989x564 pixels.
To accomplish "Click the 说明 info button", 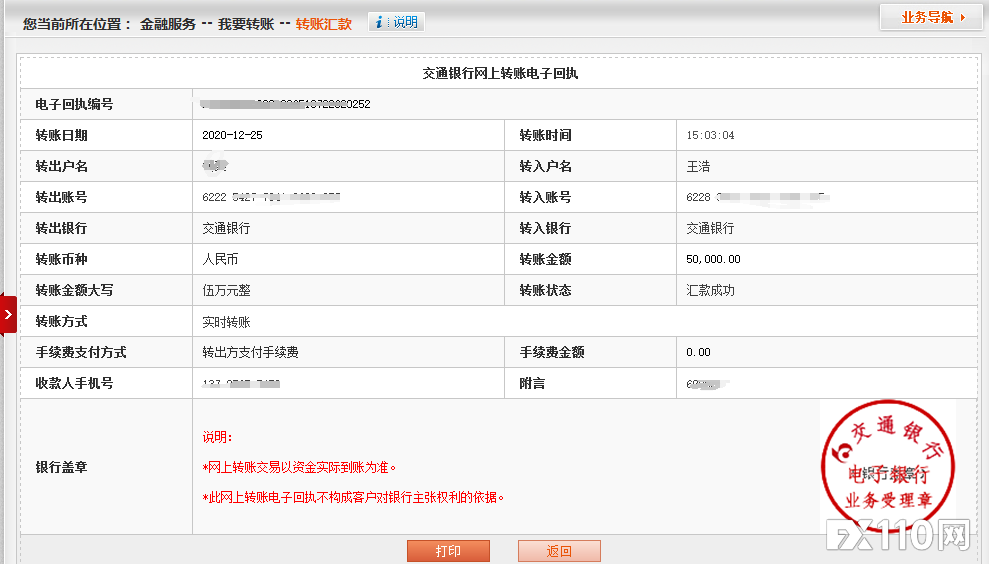I will [396, 22].
